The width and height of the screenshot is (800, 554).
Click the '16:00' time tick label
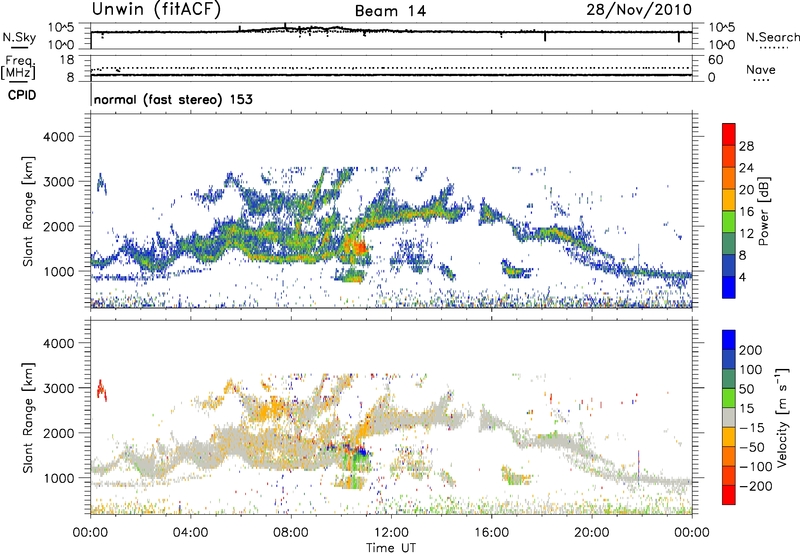point(491,533)
